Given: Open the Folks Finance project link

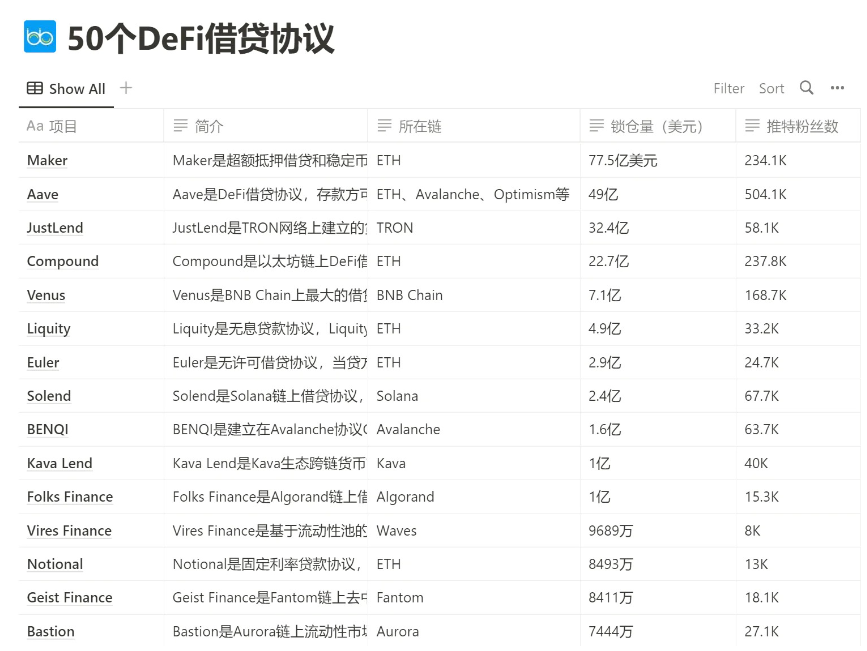Looking at the screenshot, I should 70,497.
